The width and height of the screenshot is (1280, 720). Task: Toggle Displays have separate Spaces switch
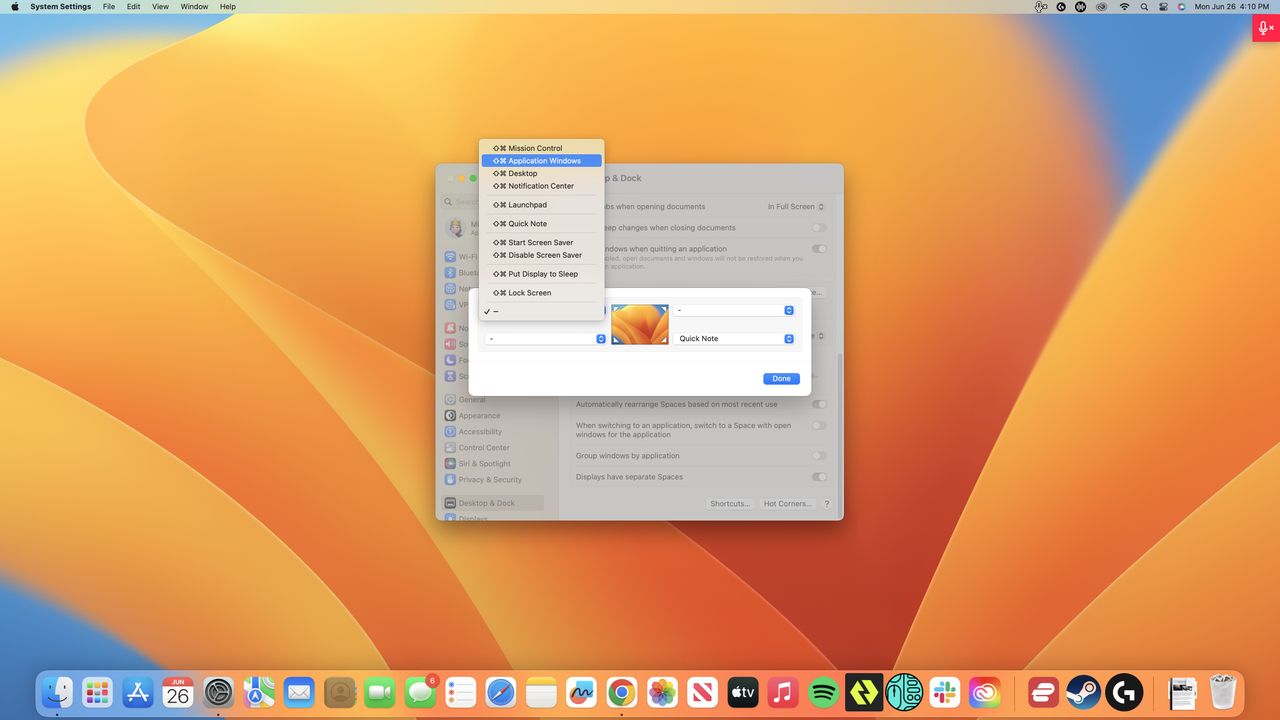[x=819, y=477]
